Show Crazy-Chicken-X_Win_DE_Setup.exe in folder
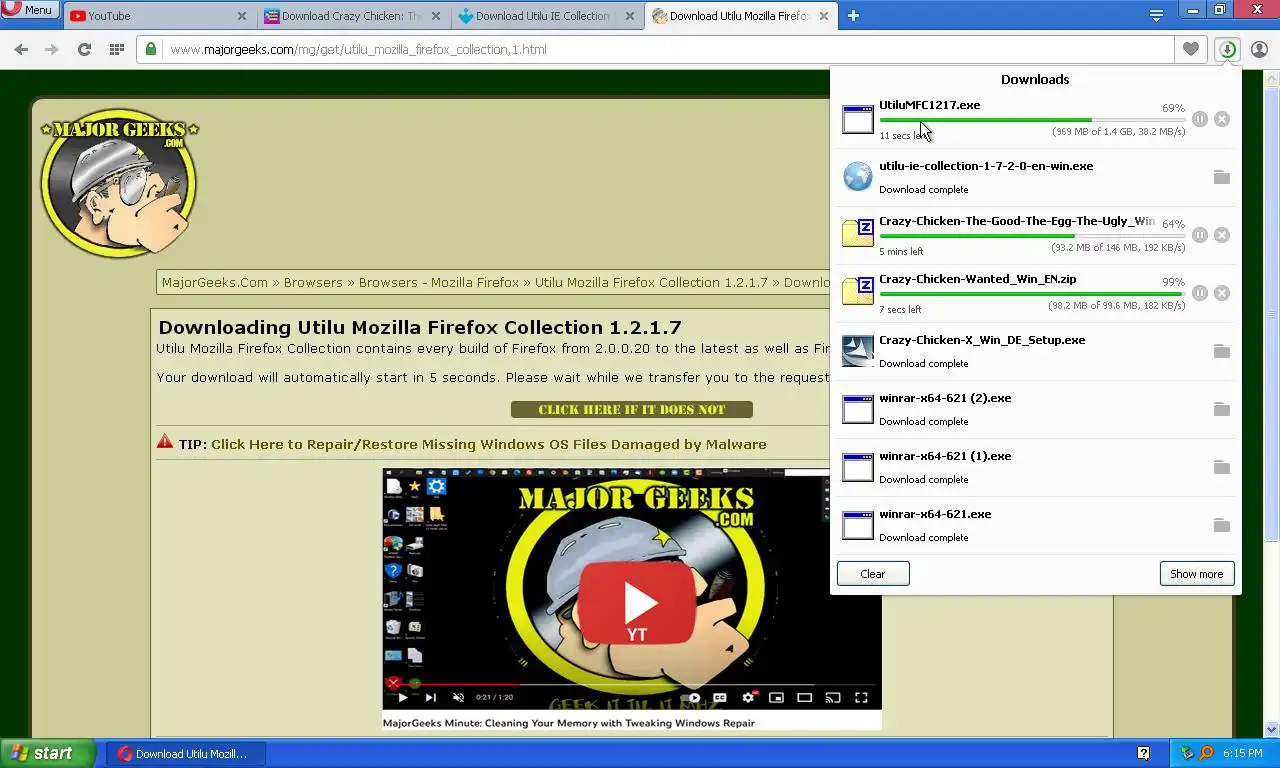 1221,351
